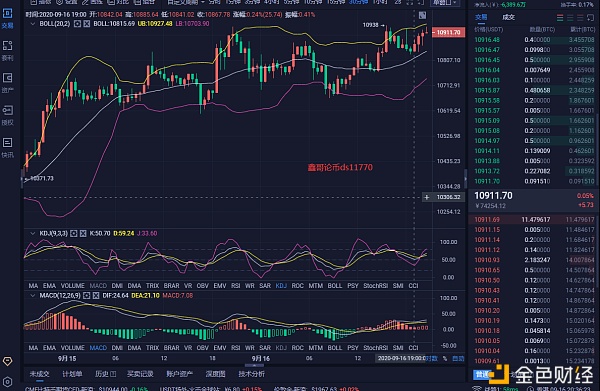Screen dimensions: 600x391
Task: Open the 计划单 planned orders tab
Action: 72,374
